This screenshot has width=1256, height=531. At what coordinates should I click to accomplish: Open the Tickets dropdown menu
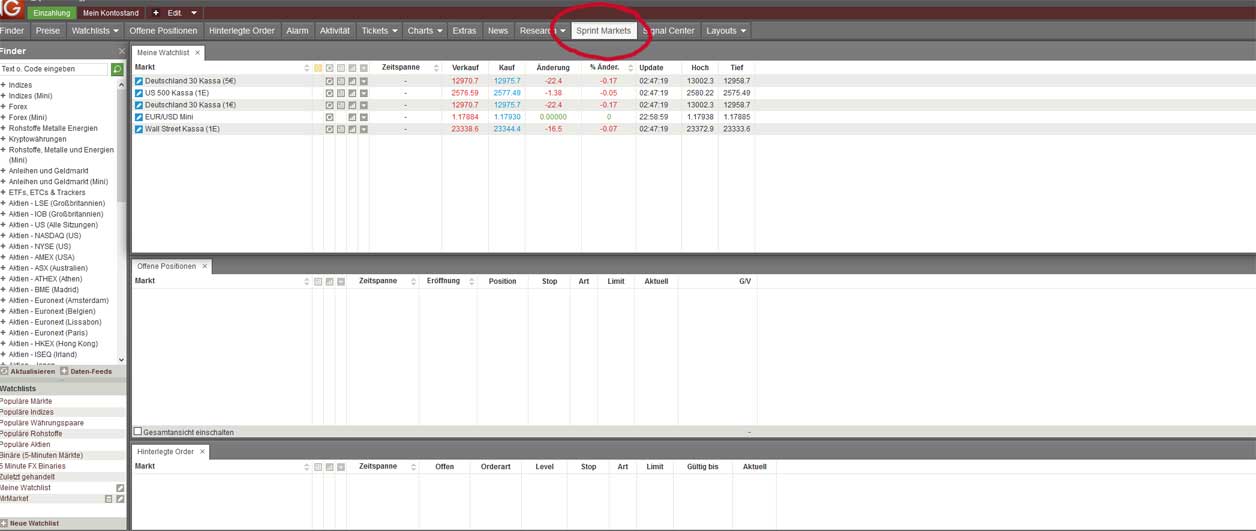[379, 31]
